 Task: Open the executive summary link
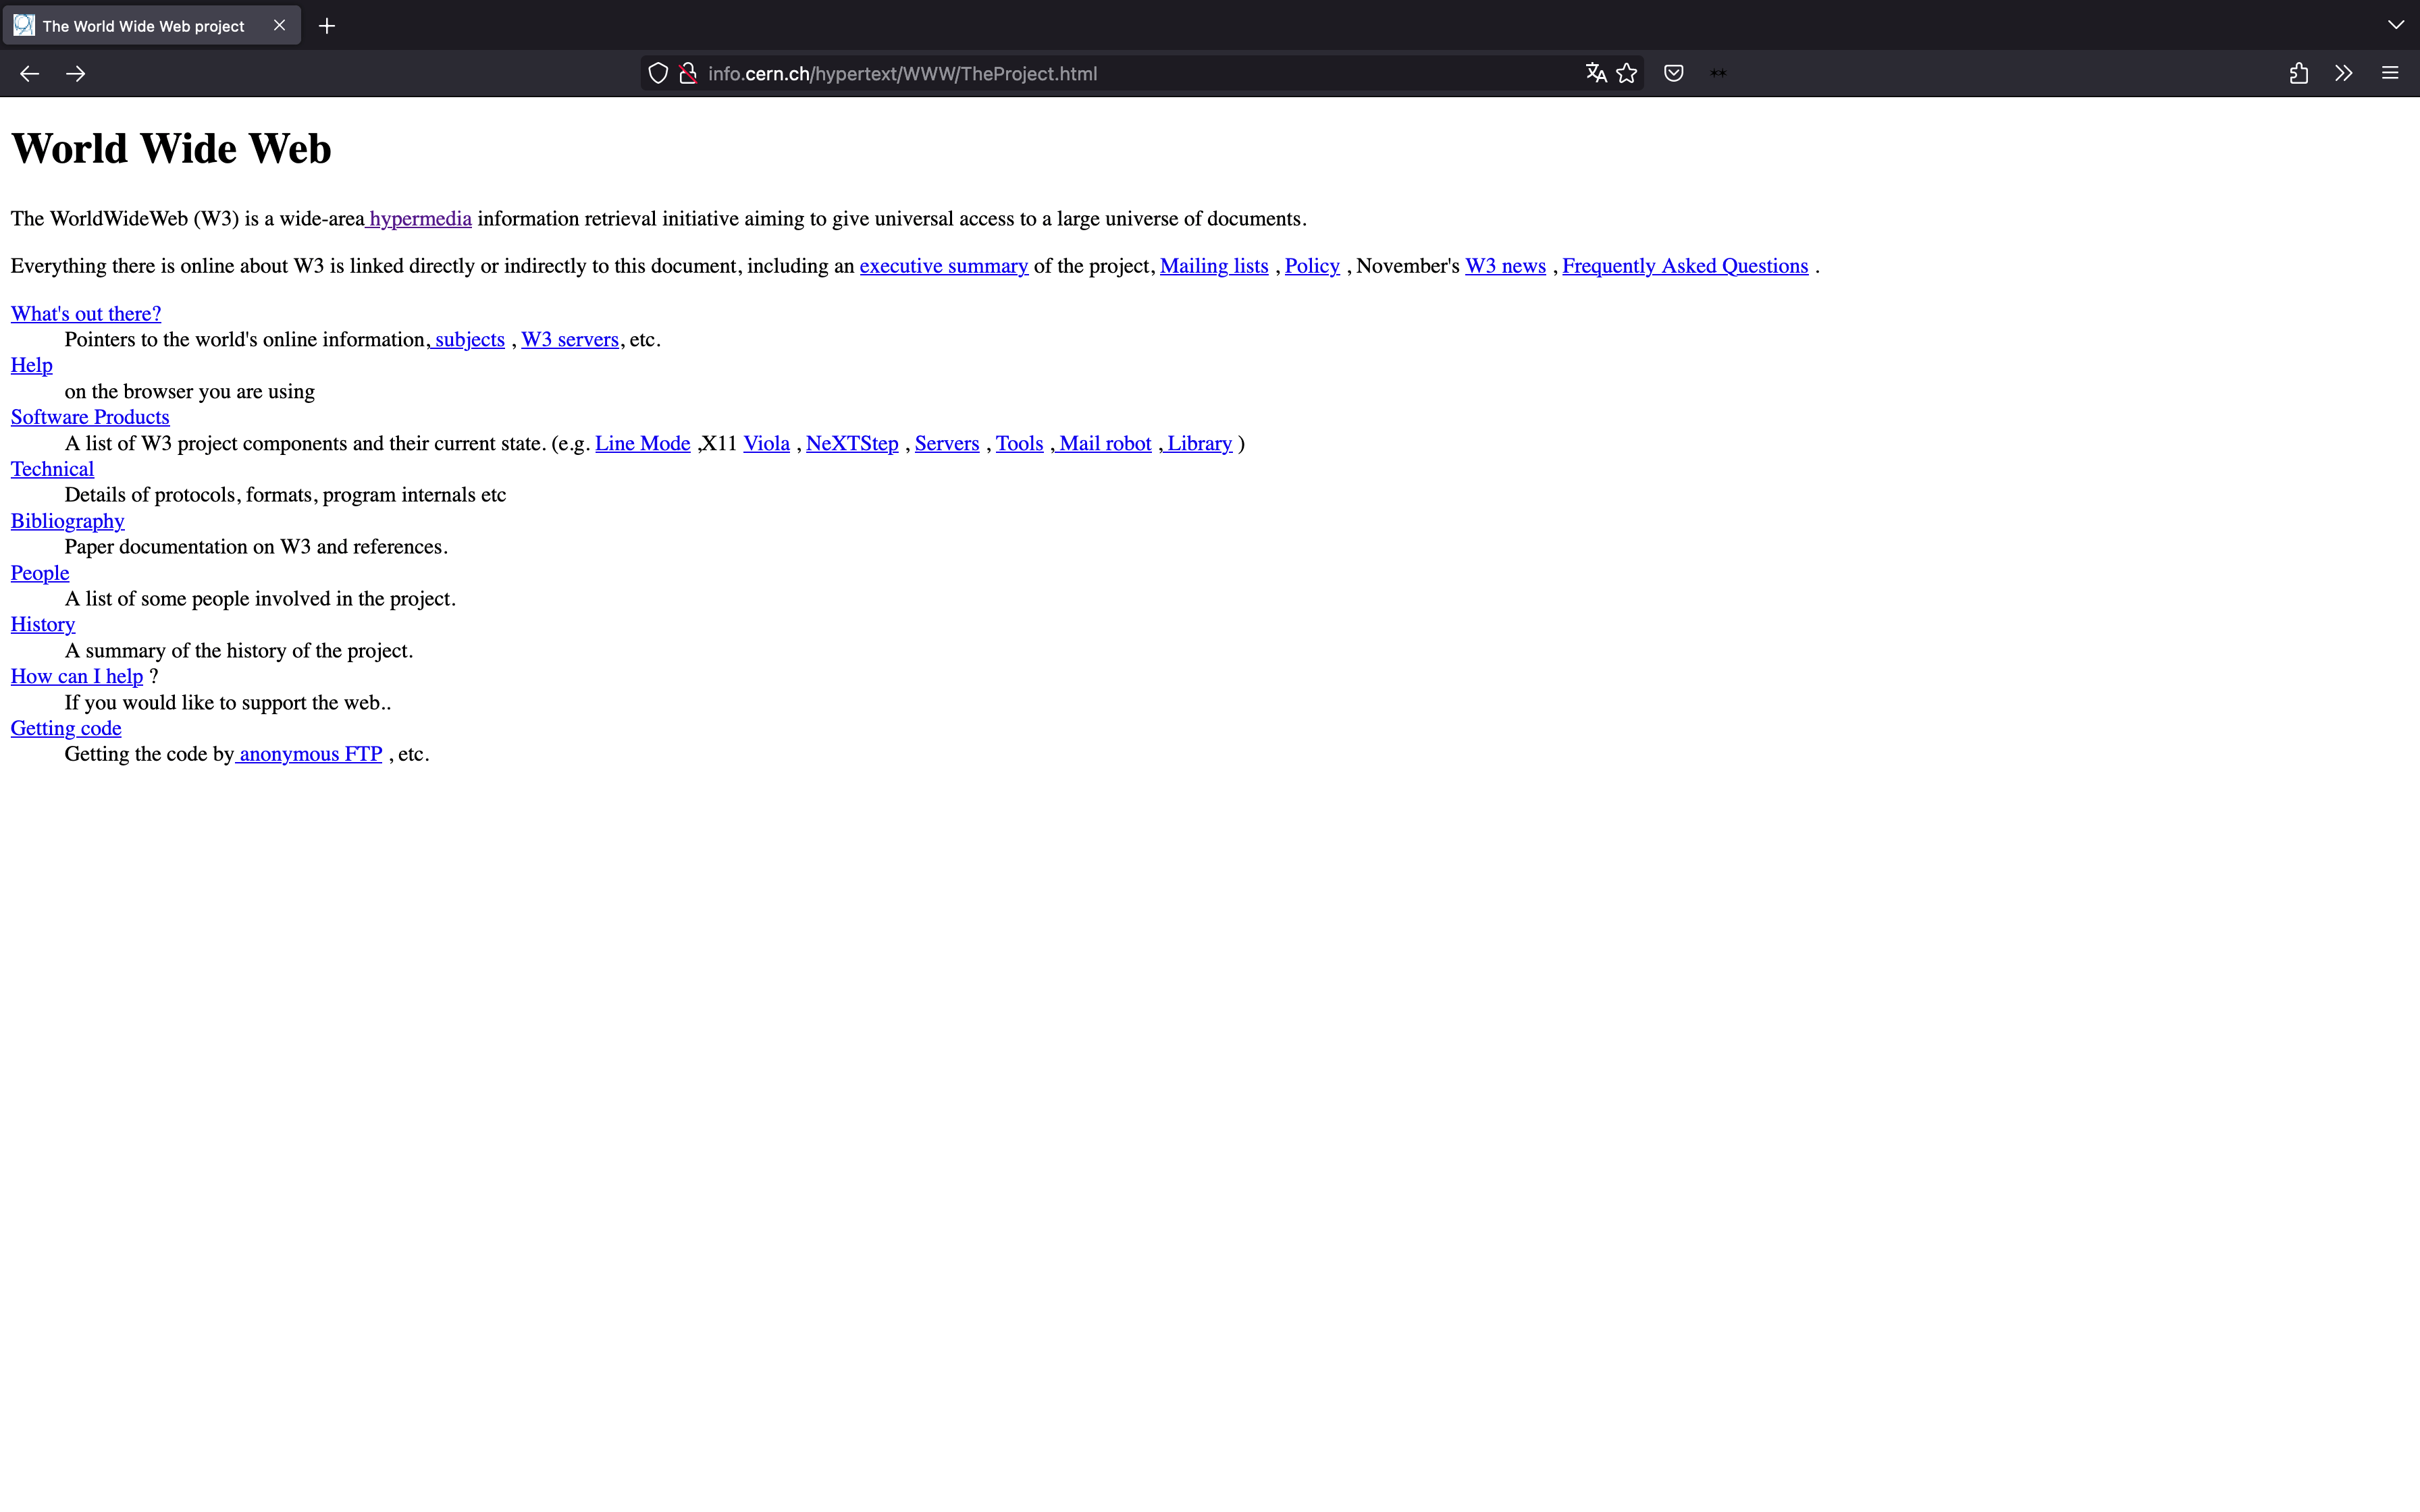coord(943,266)
